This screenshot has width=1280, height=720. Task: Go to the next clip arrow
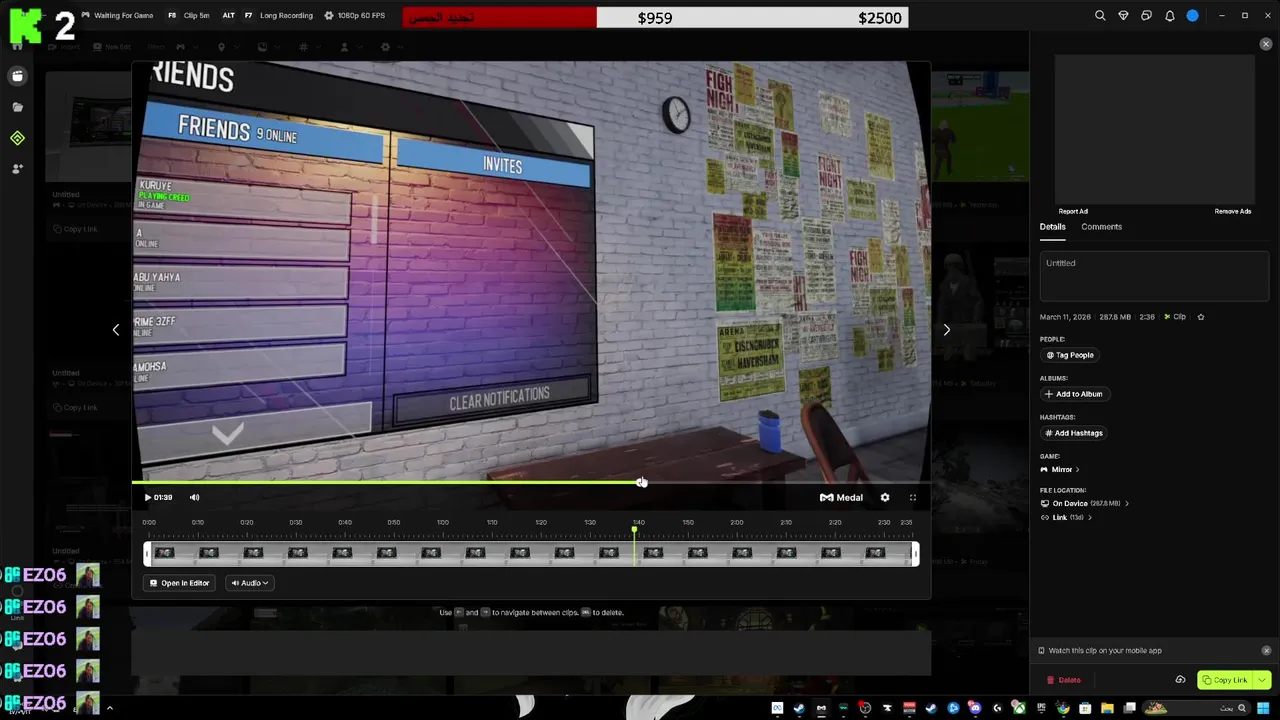coord(946,329)
